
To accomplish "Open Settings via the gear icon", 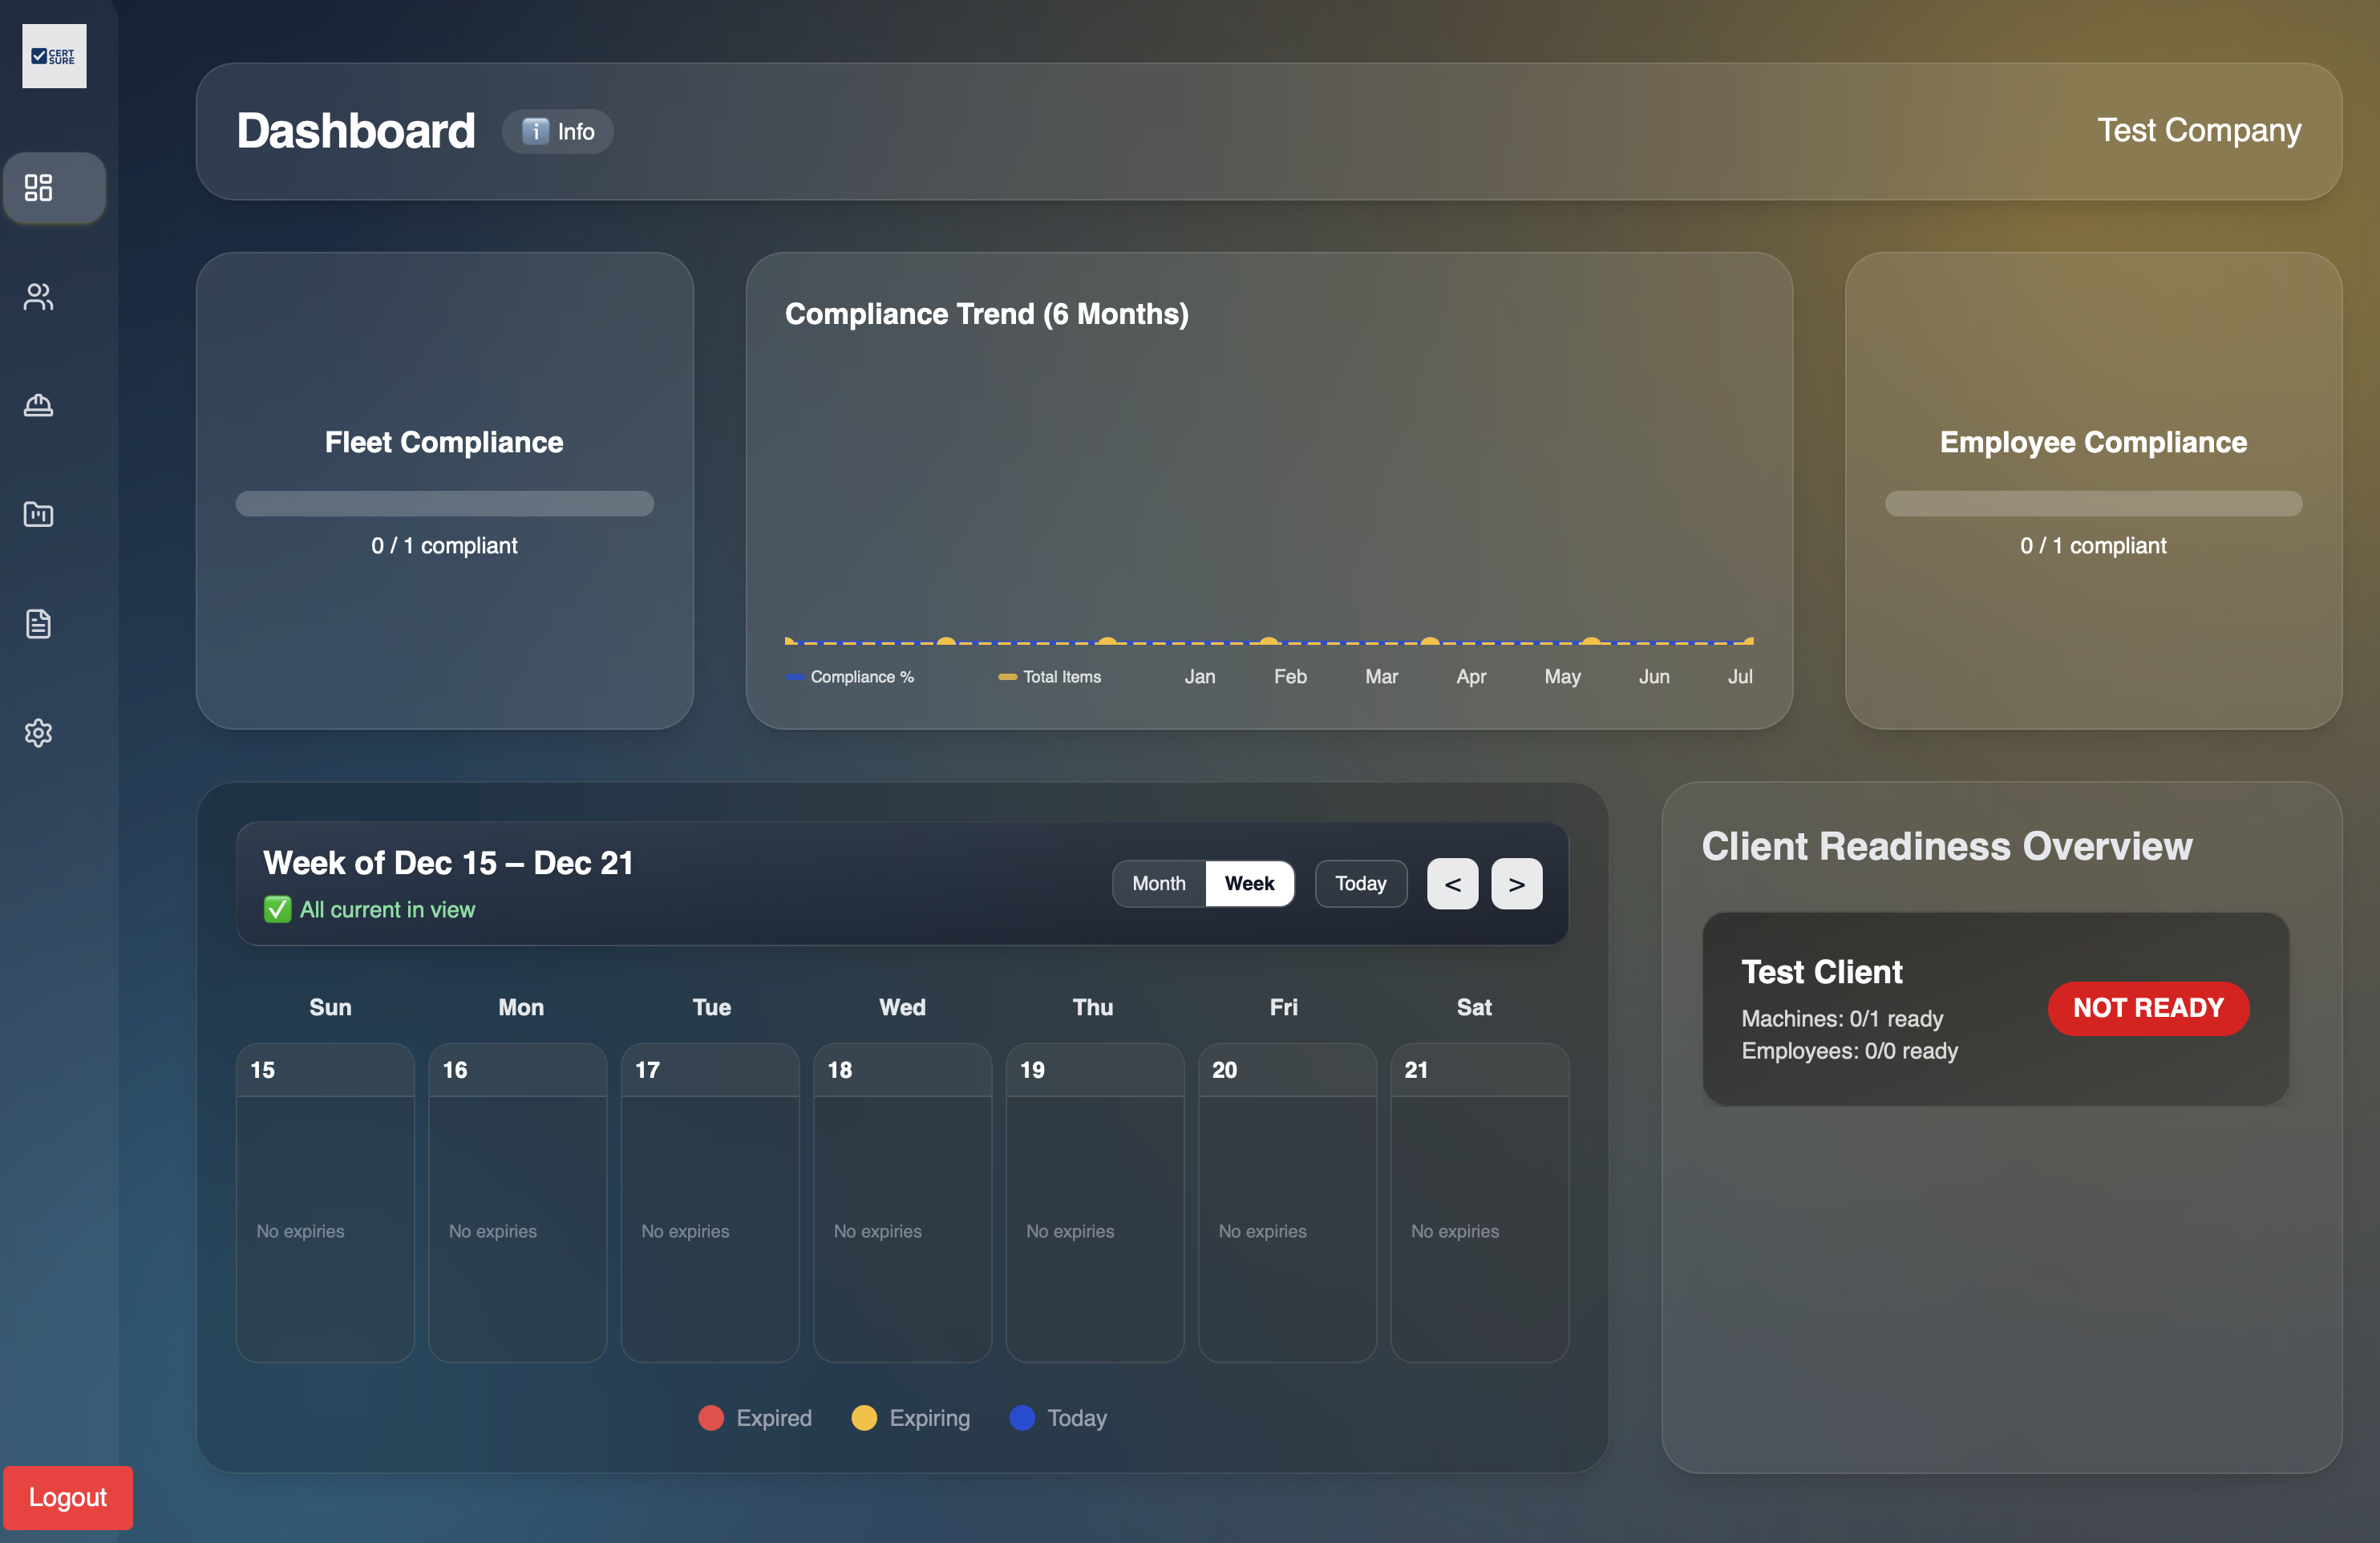I will pos(38,733).
